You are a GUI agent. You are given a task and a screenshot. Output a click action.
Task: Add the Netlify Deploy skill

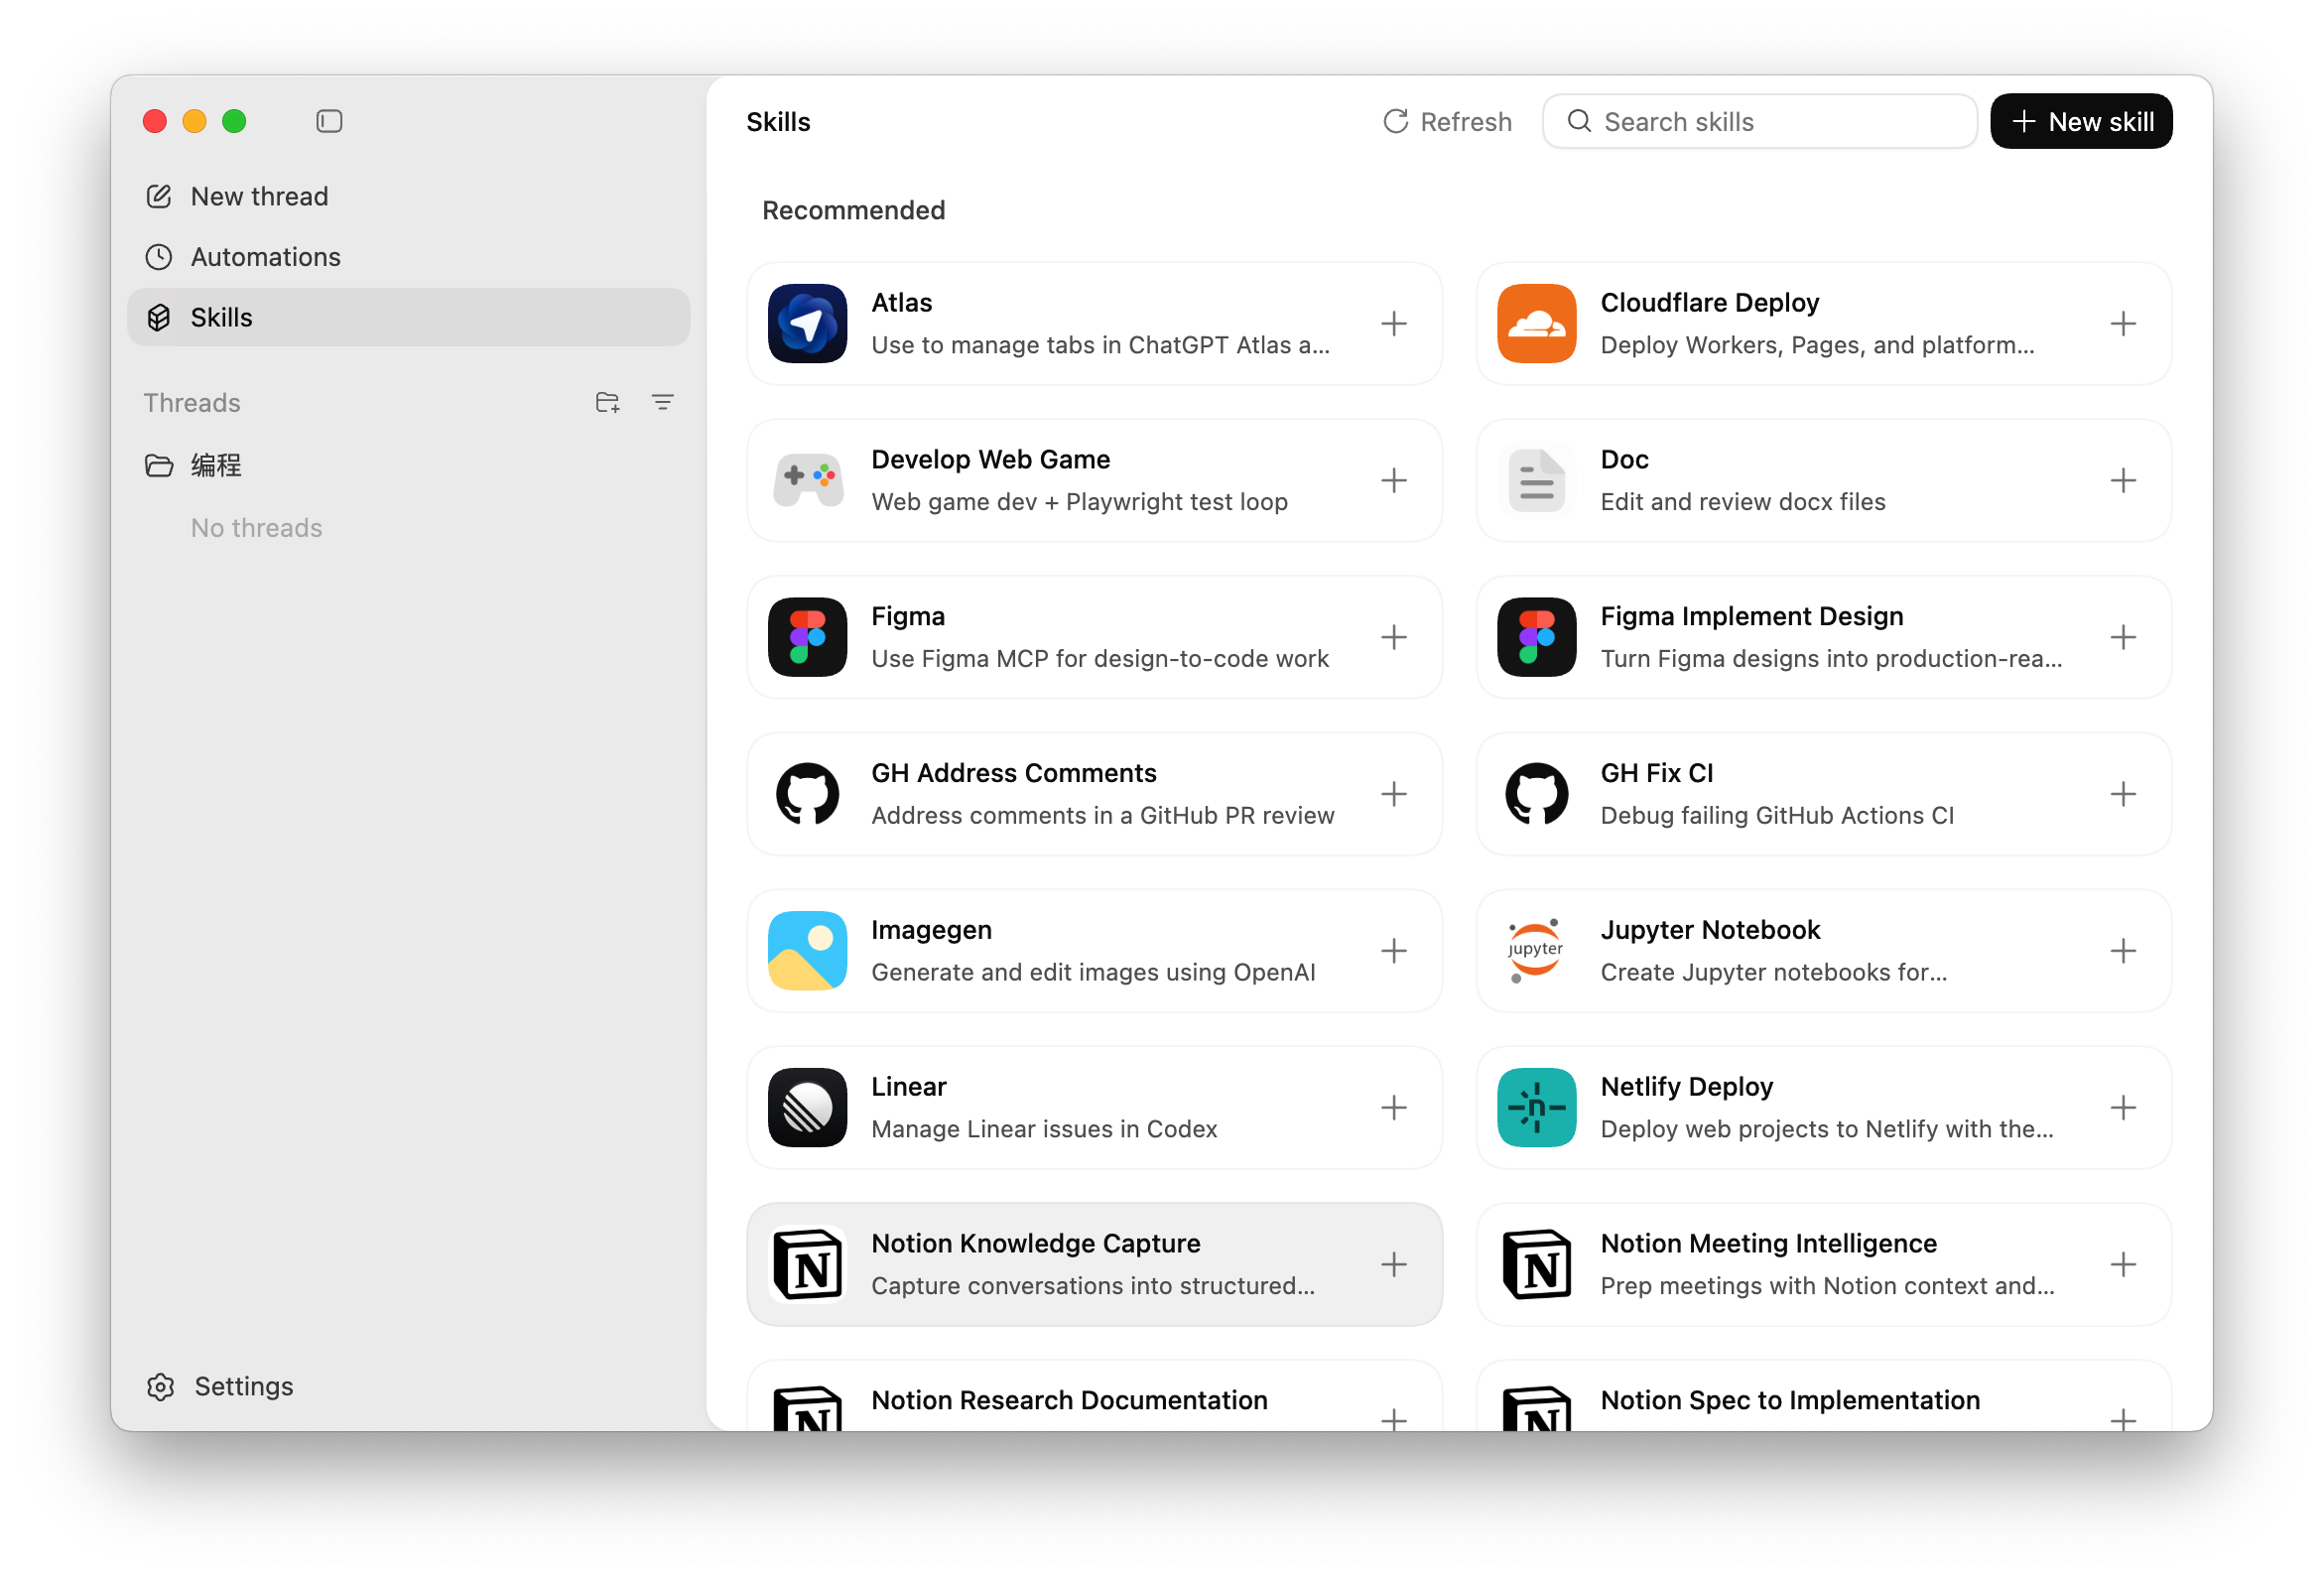click(2122, 1107)
